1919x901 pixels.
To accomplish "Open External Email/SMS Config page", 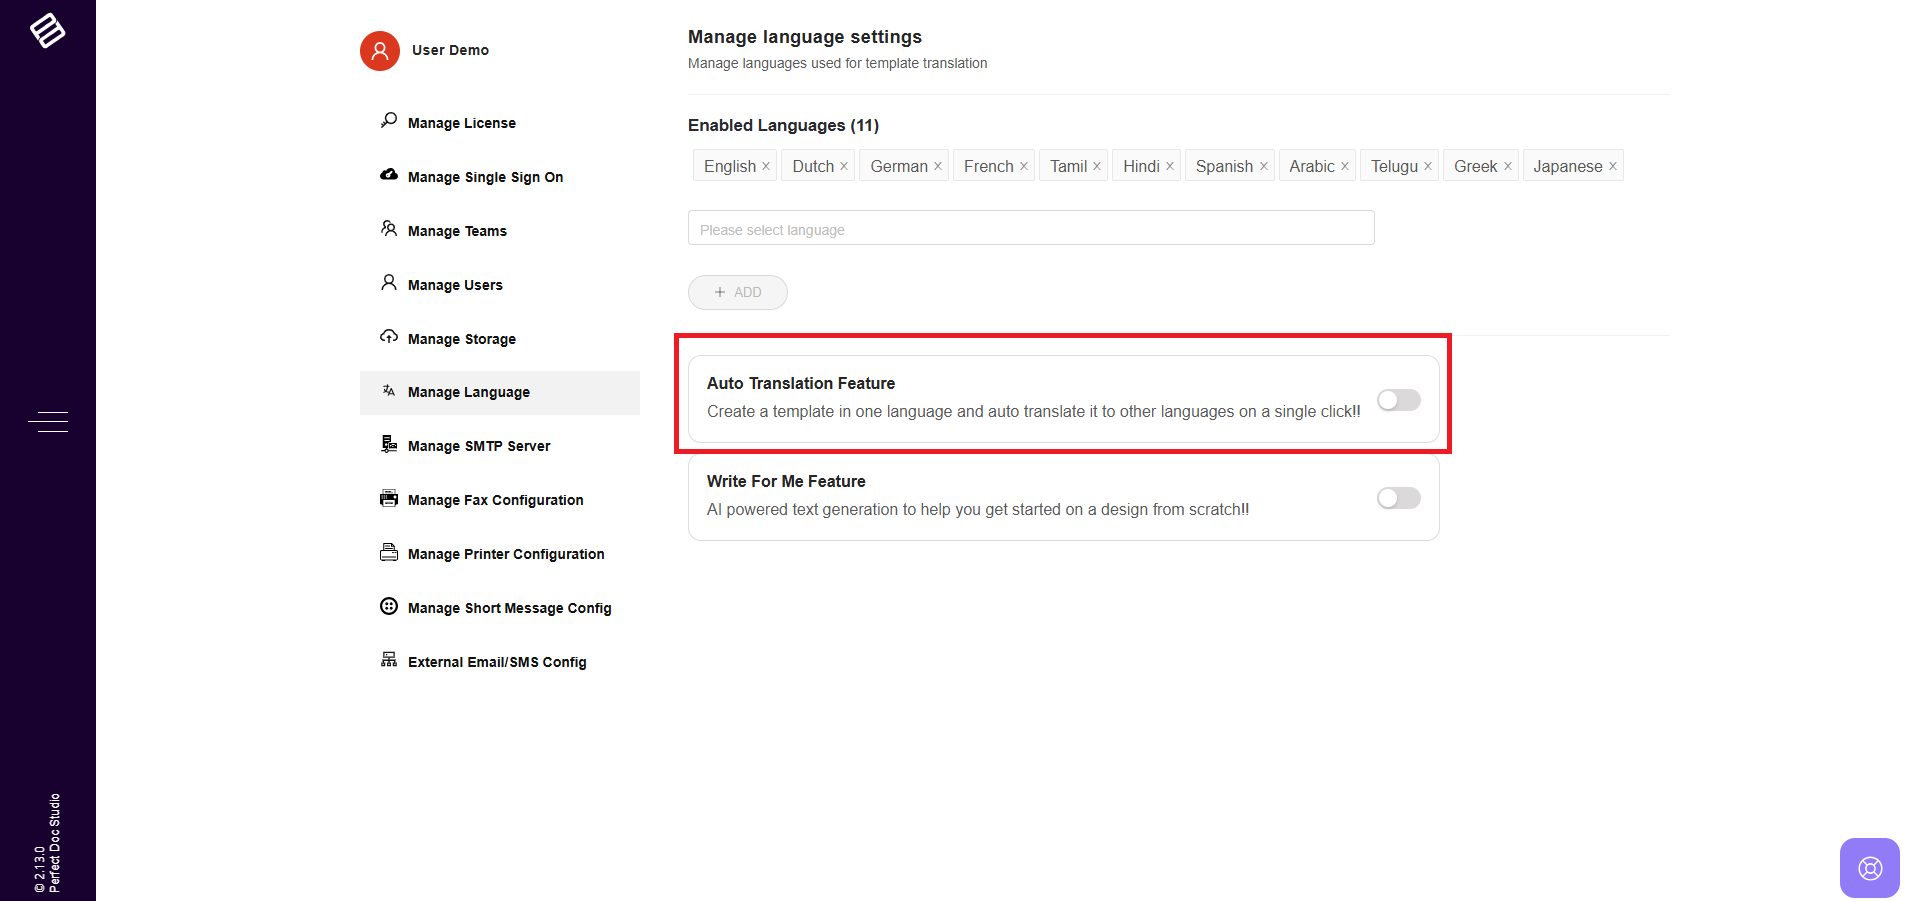I will (497, 662).
